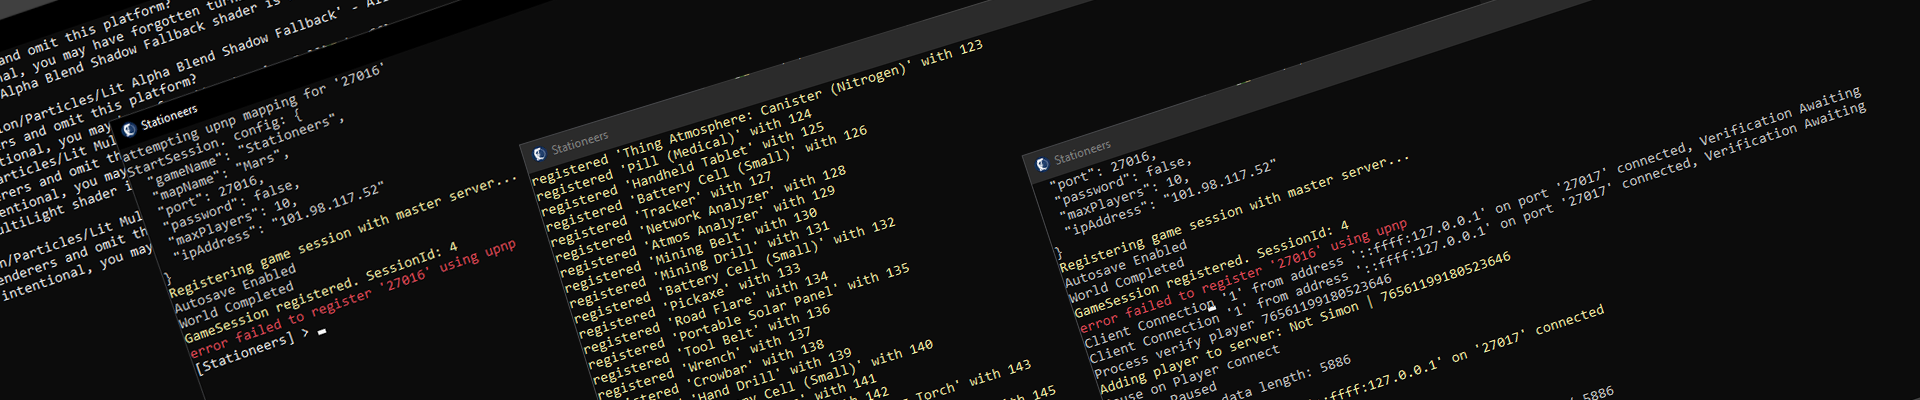Click 'GameSession registered. SessionId: 4' in left console

tap(319, 293)
